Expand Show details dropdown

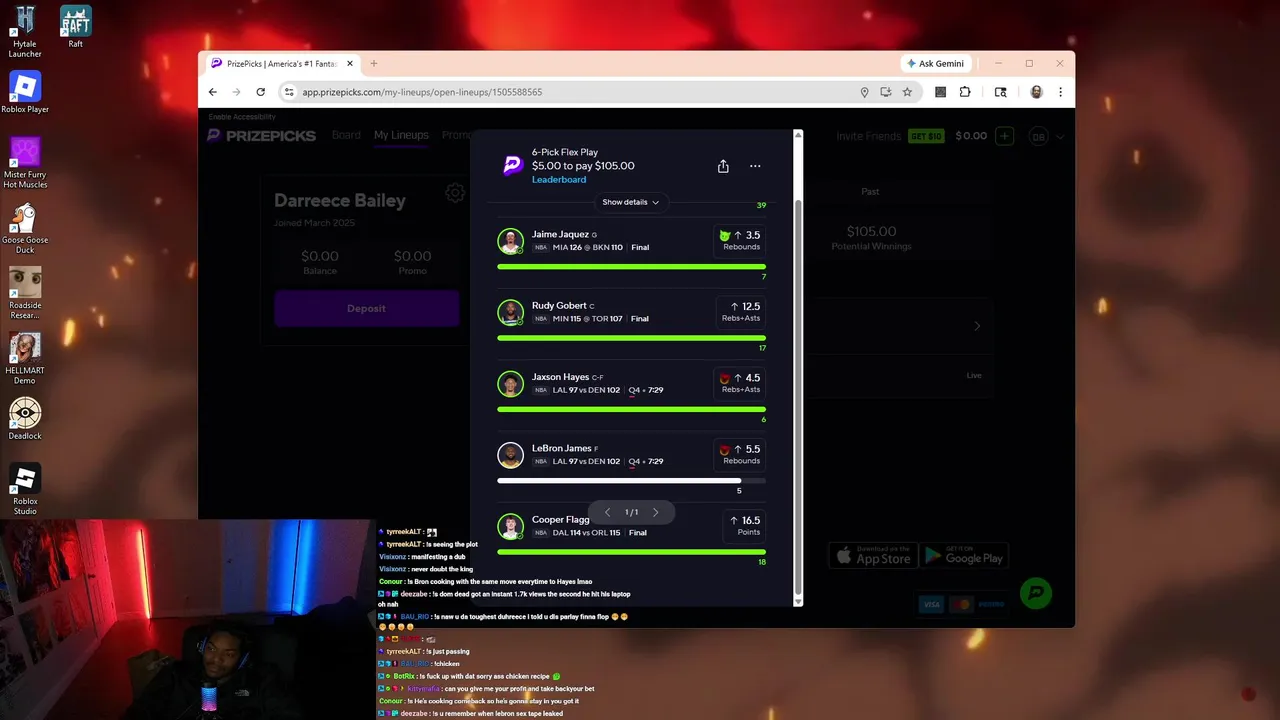coord(631,202)
